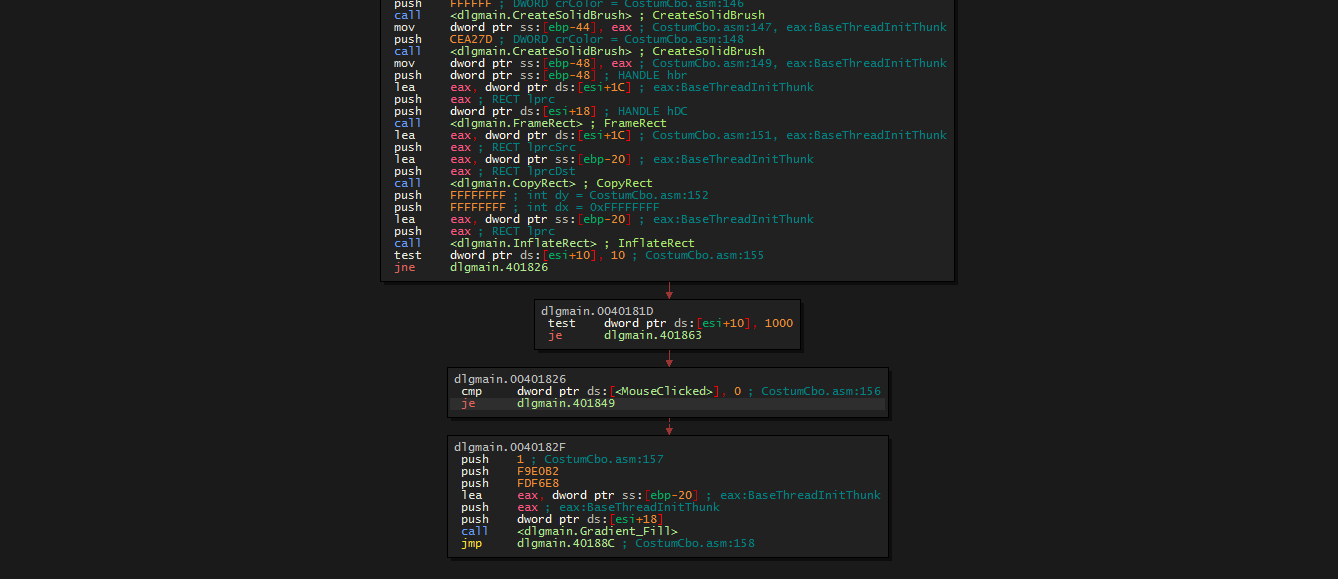This screenshot has height=579, width=1338.
Task: Click push FFFFFFFF int dx line
Action: [527, 207]
